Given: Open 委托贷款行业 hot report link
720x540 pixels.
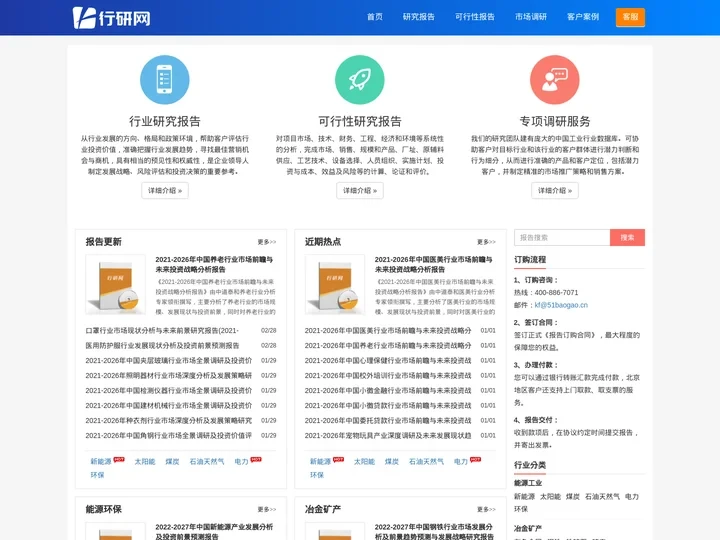Looking at the screenshot, I should point(388,421).
